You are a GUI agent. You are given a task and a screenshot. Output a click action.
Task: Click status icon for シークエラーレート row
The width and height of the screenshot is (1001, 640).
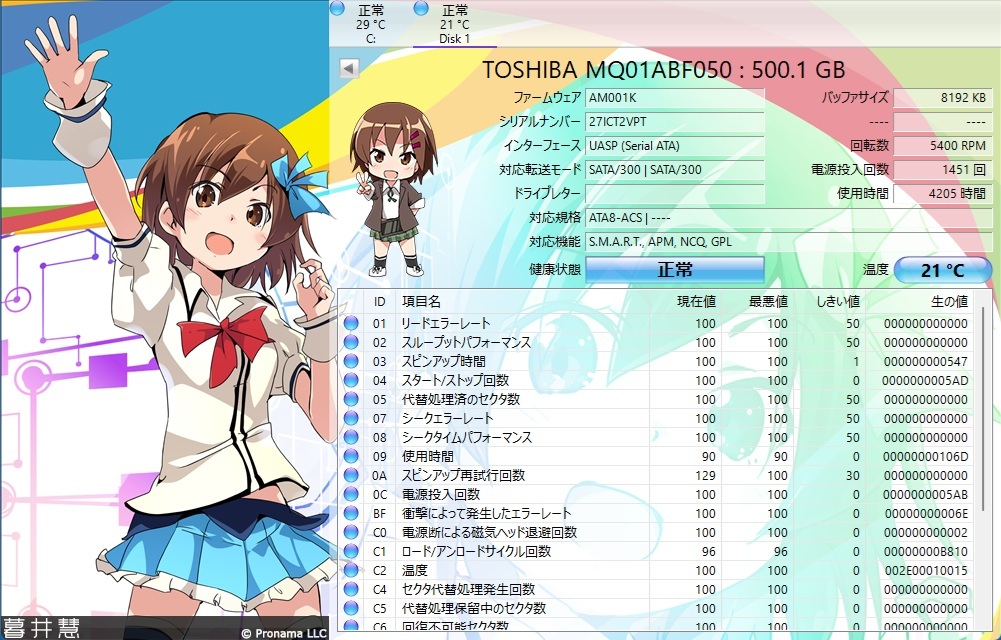[351, 418]
